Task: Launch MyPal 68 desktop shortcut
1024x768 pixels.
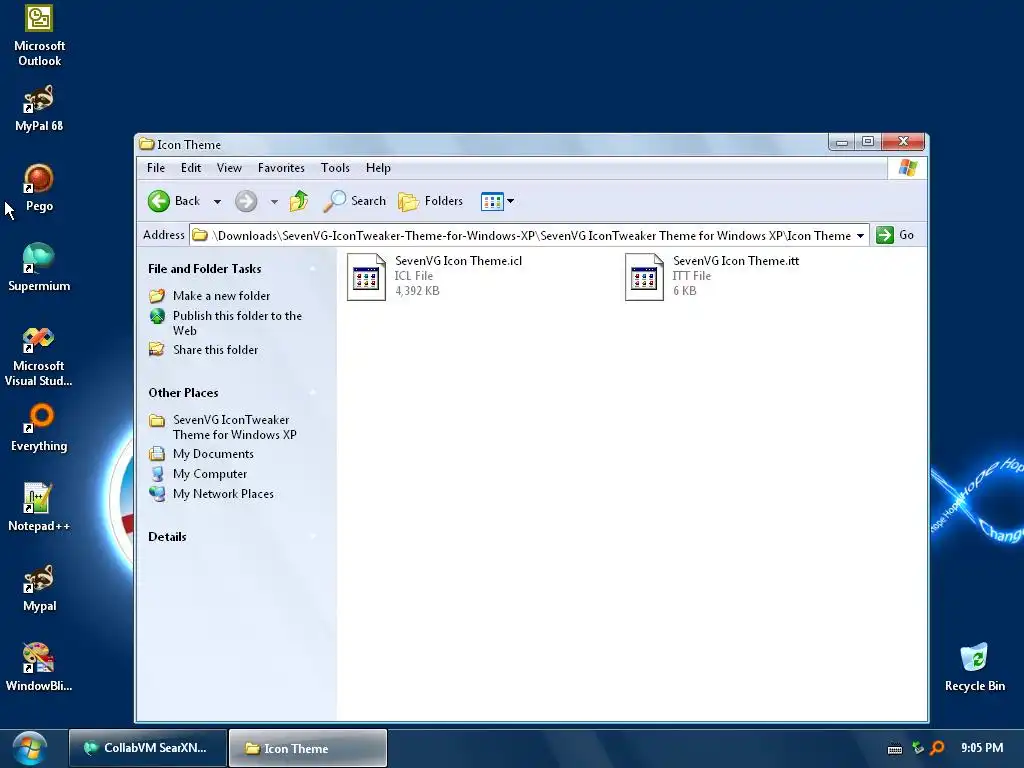Action: pyautogui.click(x=39, y=108)
